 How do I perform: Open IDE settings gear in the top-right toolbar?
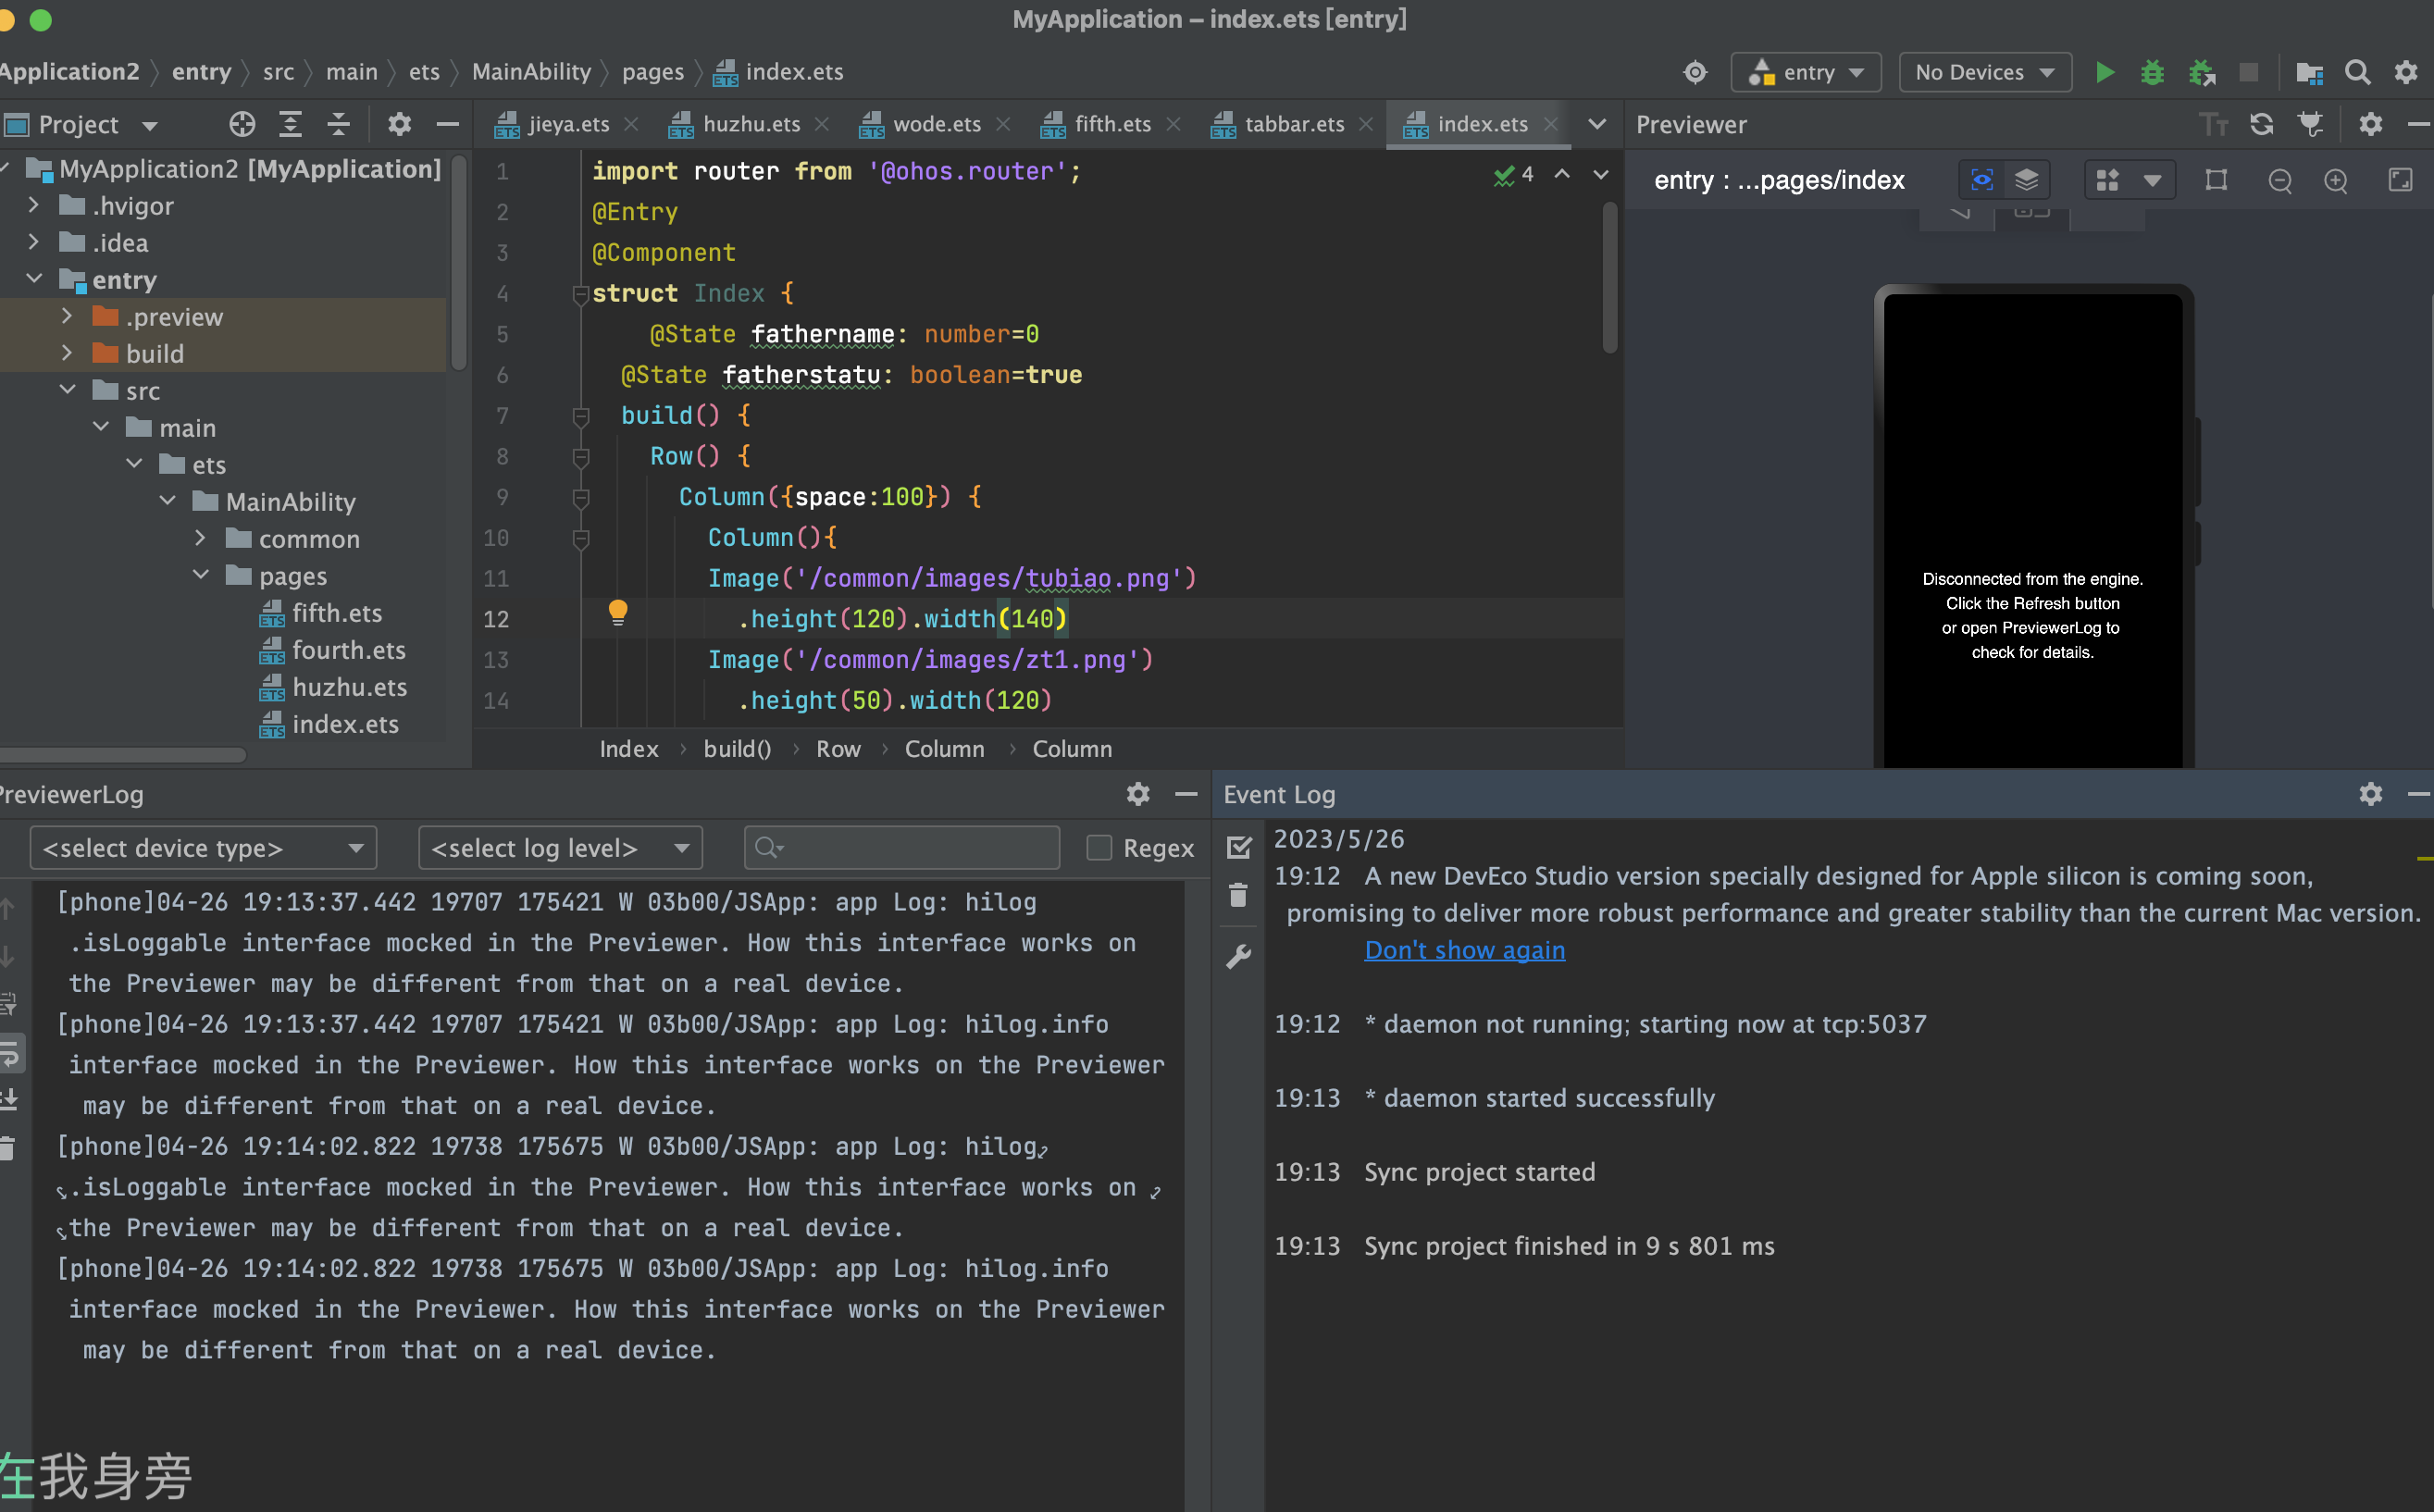tap(2406, 72)
